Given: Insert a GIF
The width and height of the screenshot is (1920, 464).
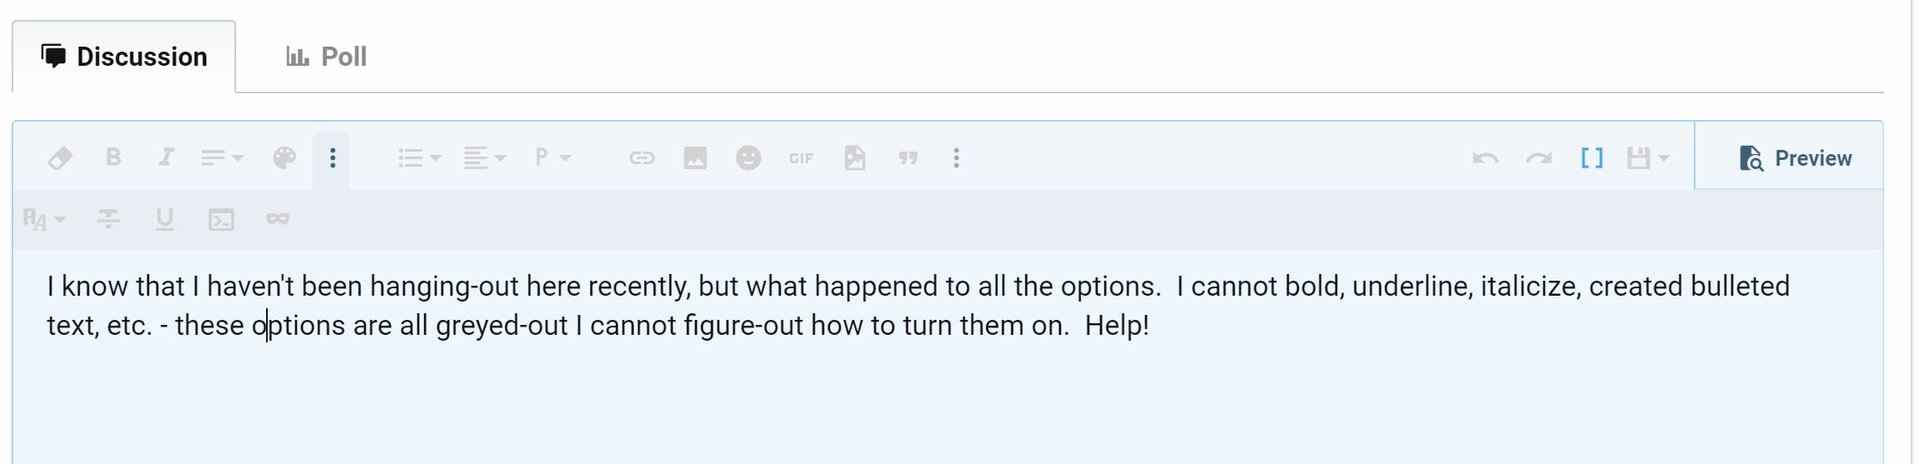Looking at the screenshot, I should click(x=801, y=158).
